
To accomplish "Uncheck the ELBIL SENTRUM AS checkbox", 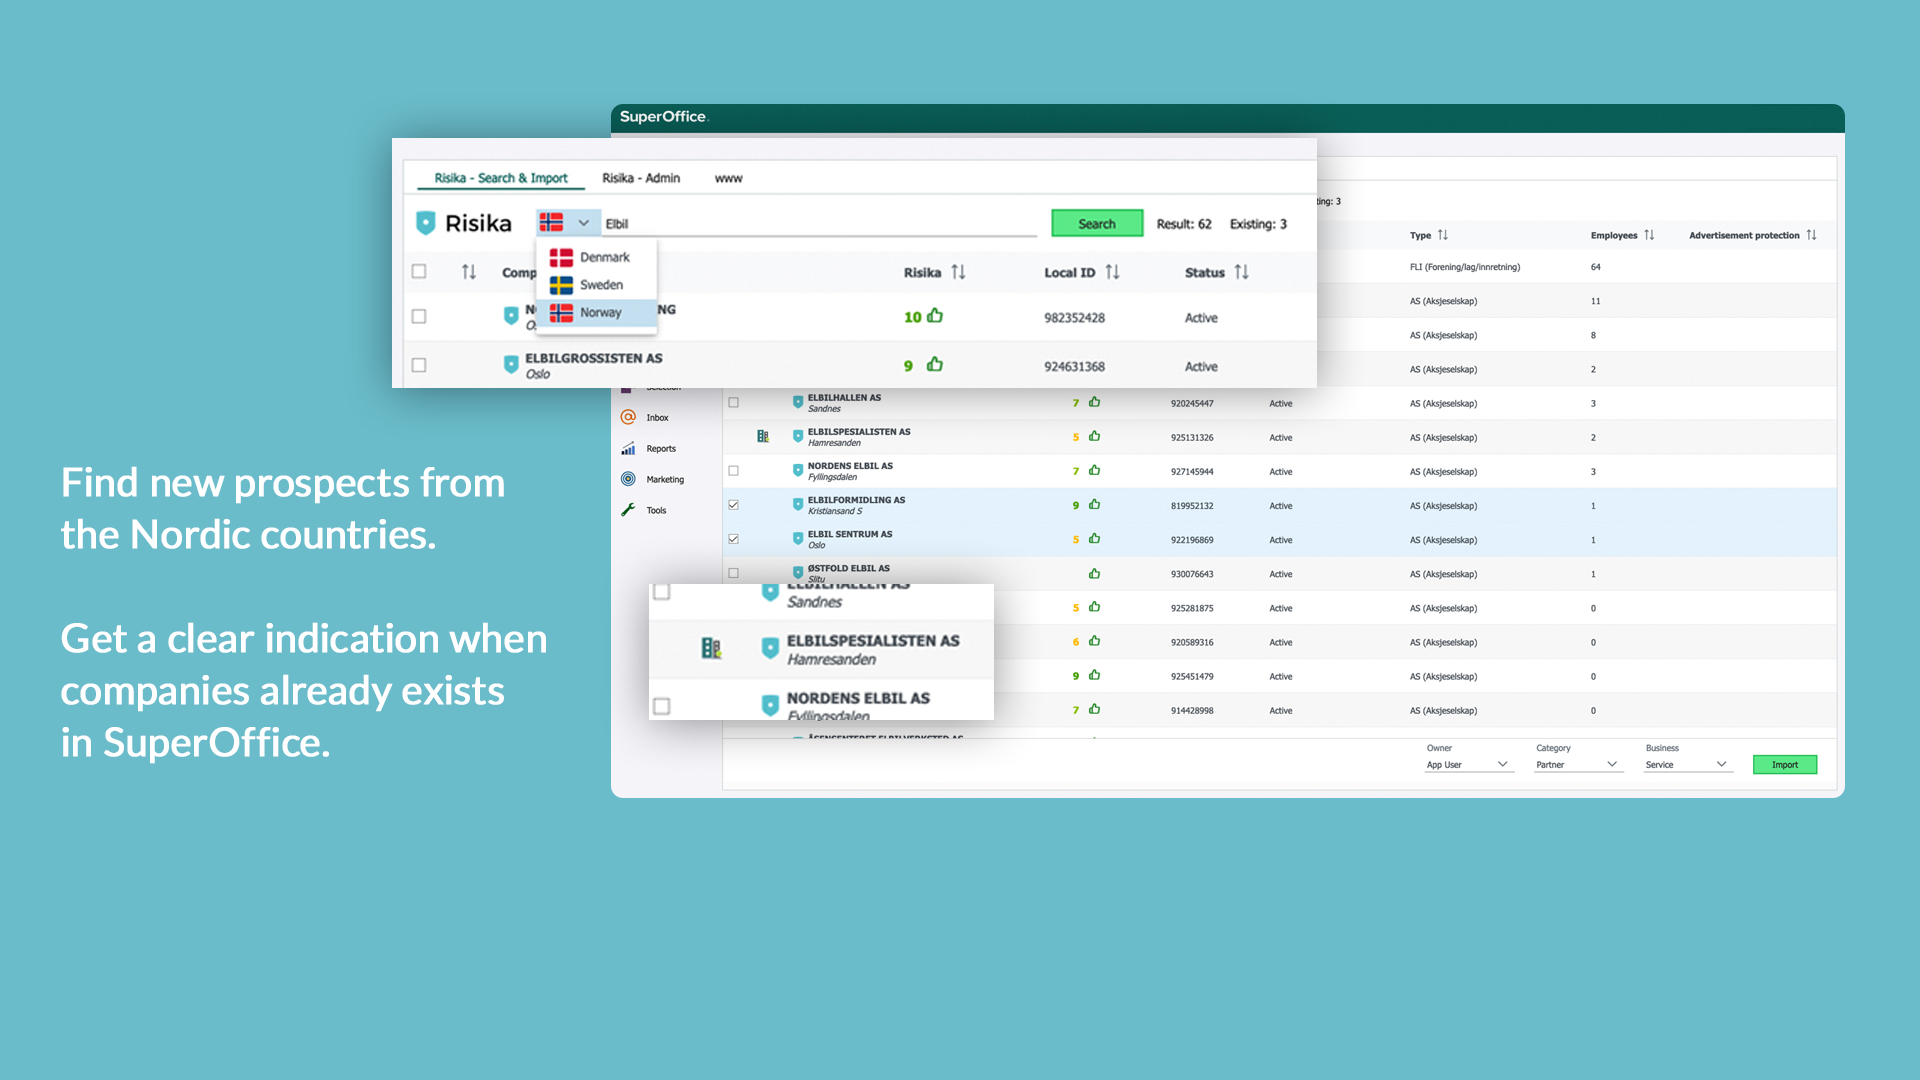I will tap(733, 538).
